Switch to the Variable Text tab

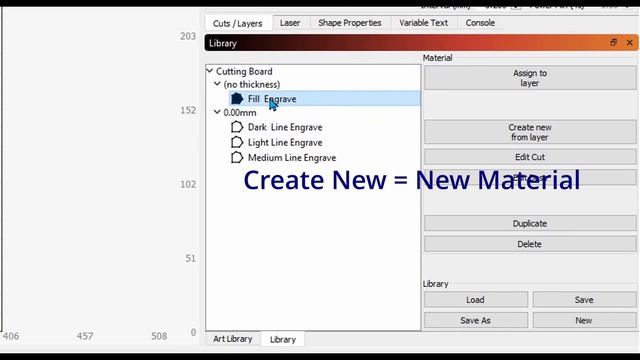tap(423, 23)
